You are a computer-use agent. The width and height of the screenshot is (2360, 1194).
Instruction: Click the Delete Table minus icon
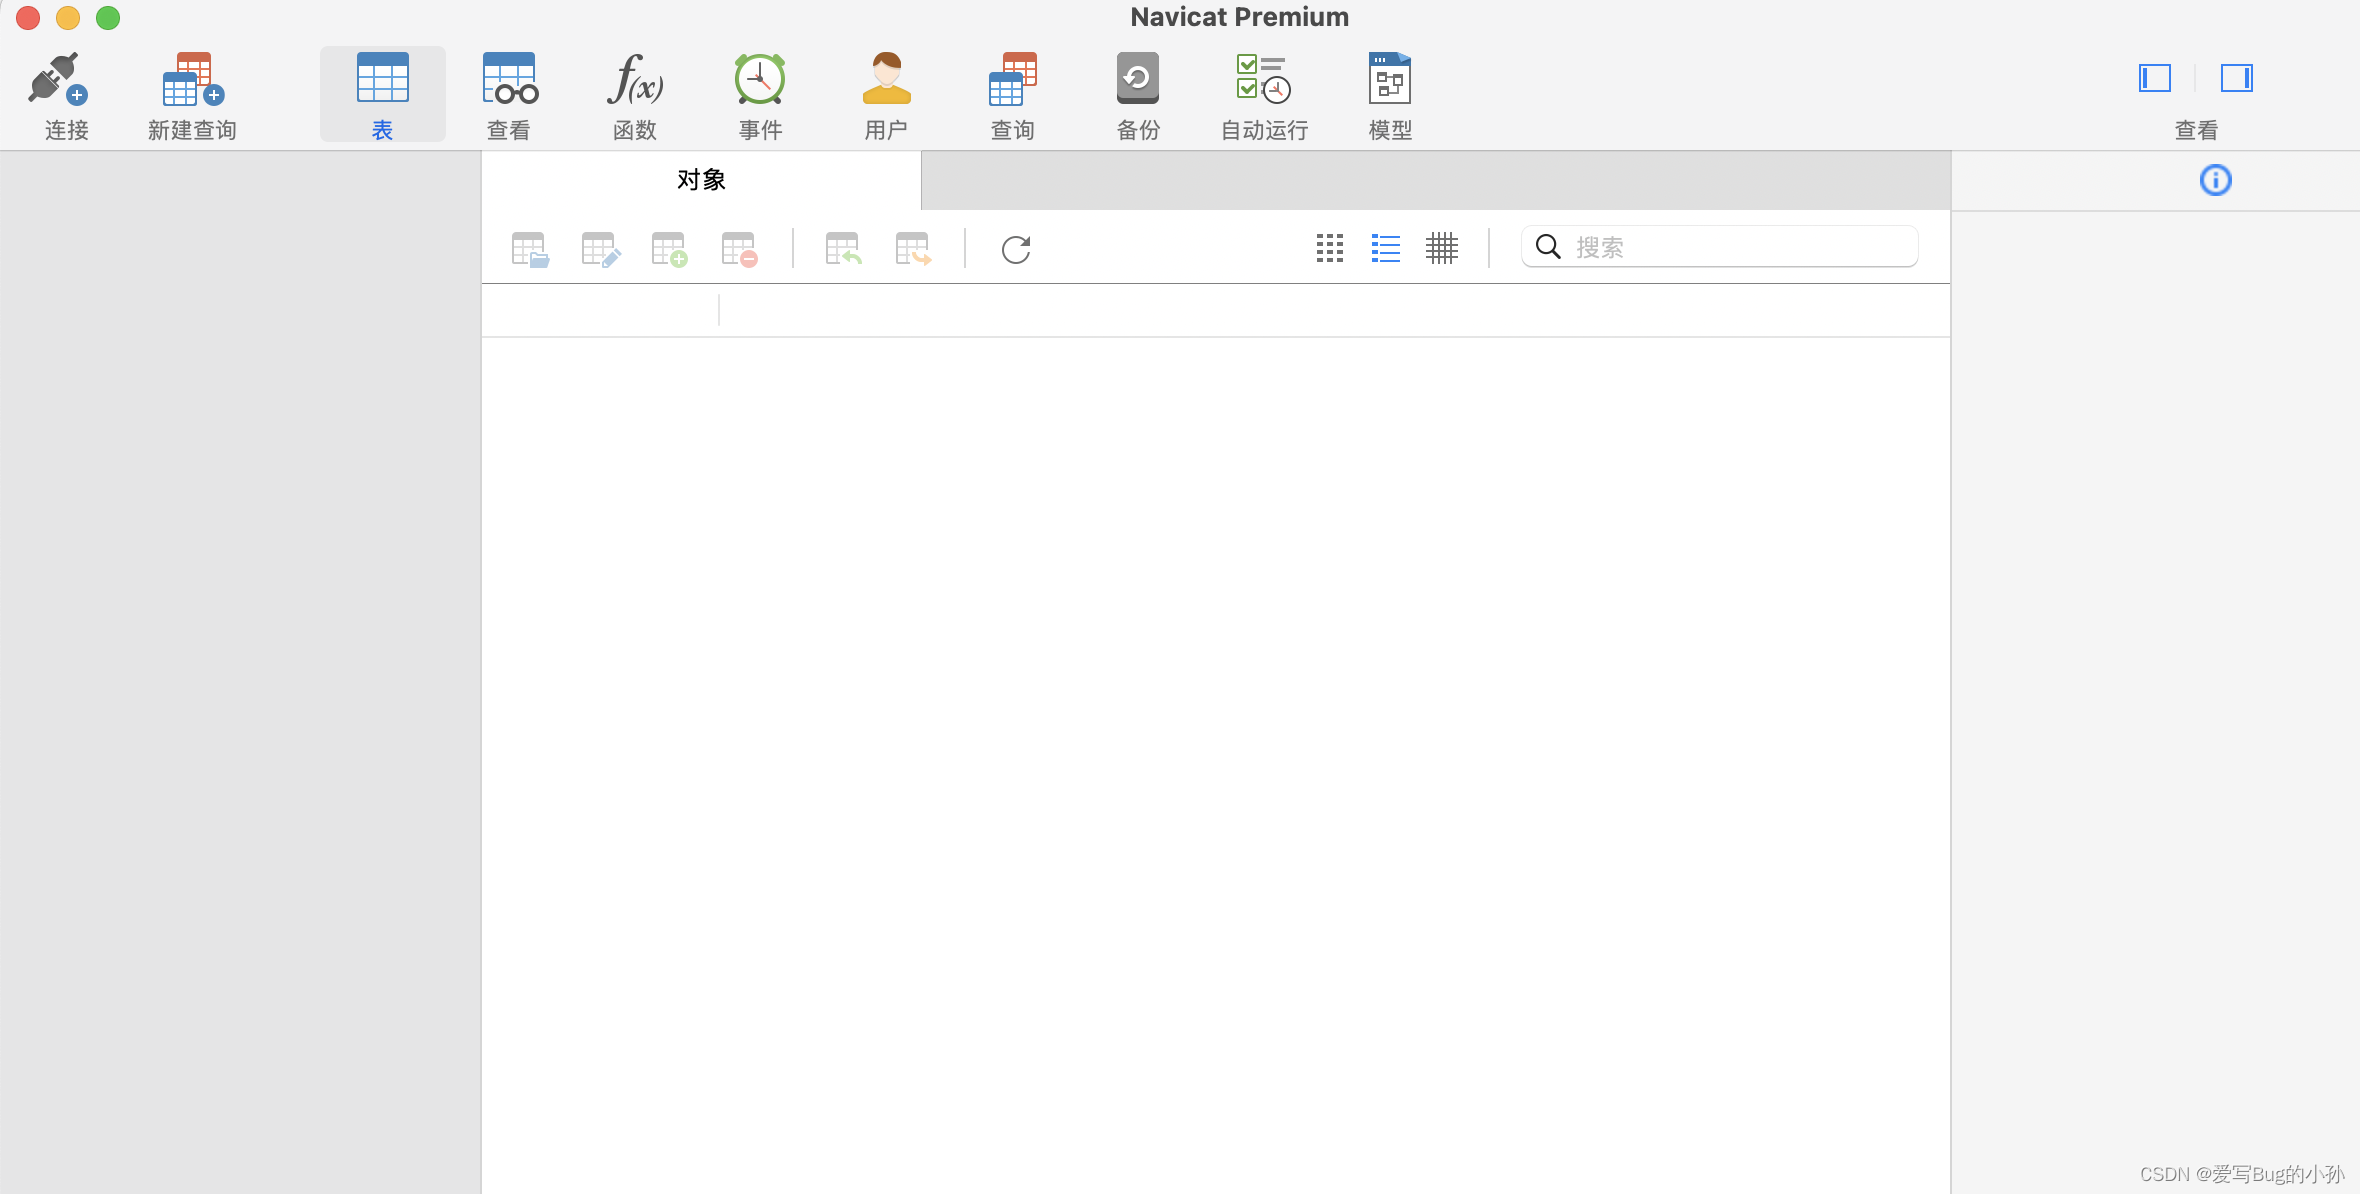click(x=739, y=249)
